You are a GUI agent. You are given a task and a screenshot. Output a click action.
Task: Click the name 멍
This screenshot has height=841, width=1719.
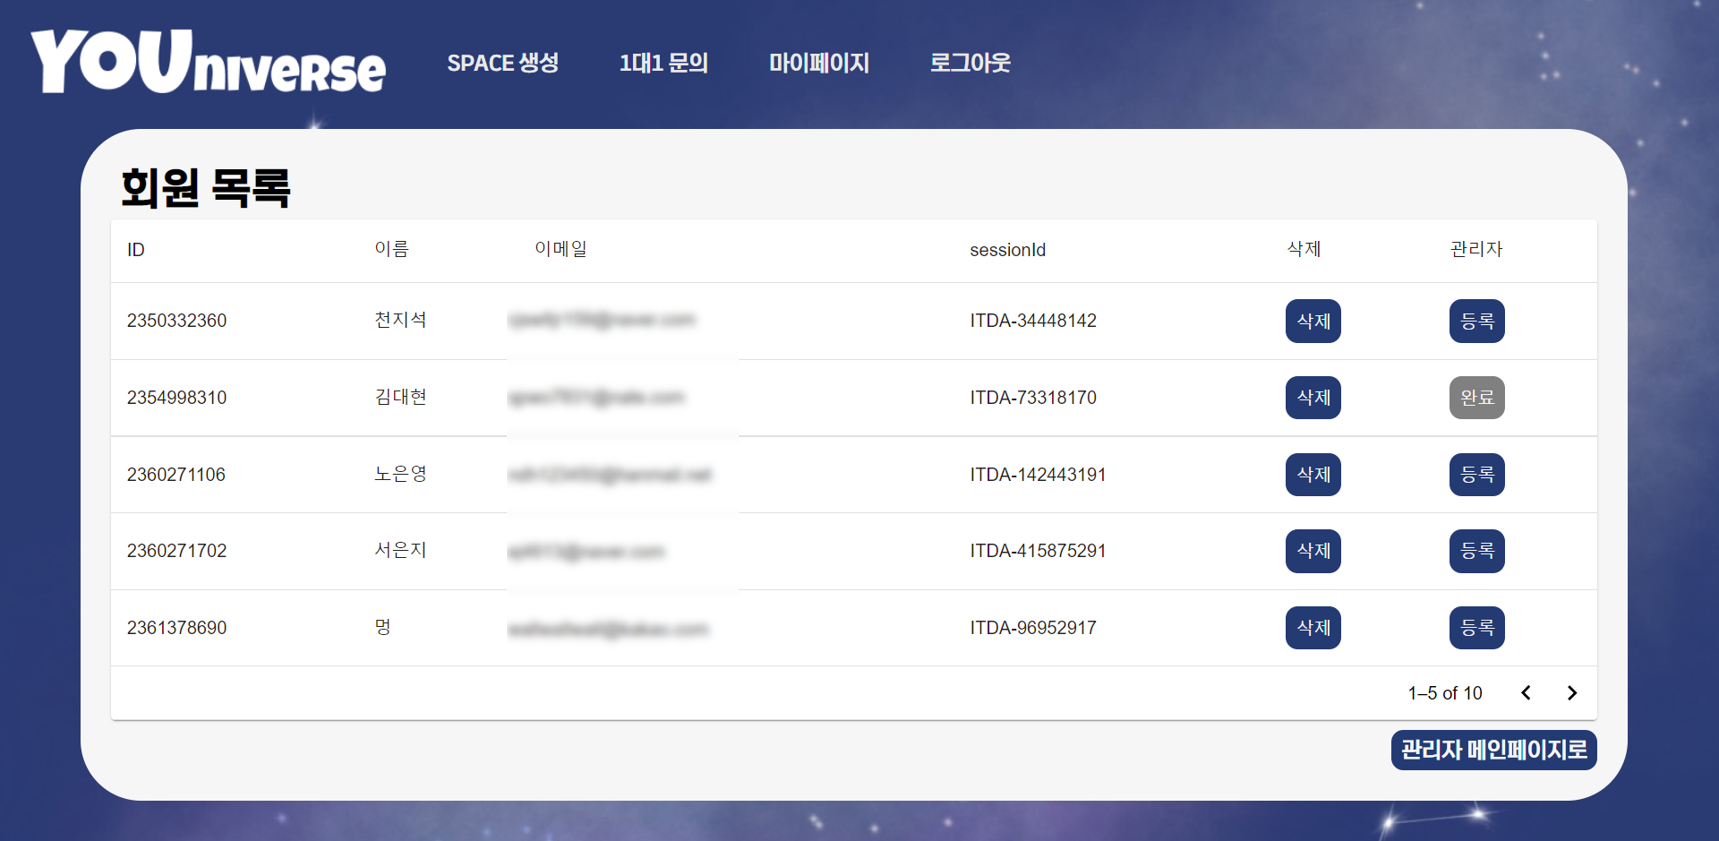(383, 627)
